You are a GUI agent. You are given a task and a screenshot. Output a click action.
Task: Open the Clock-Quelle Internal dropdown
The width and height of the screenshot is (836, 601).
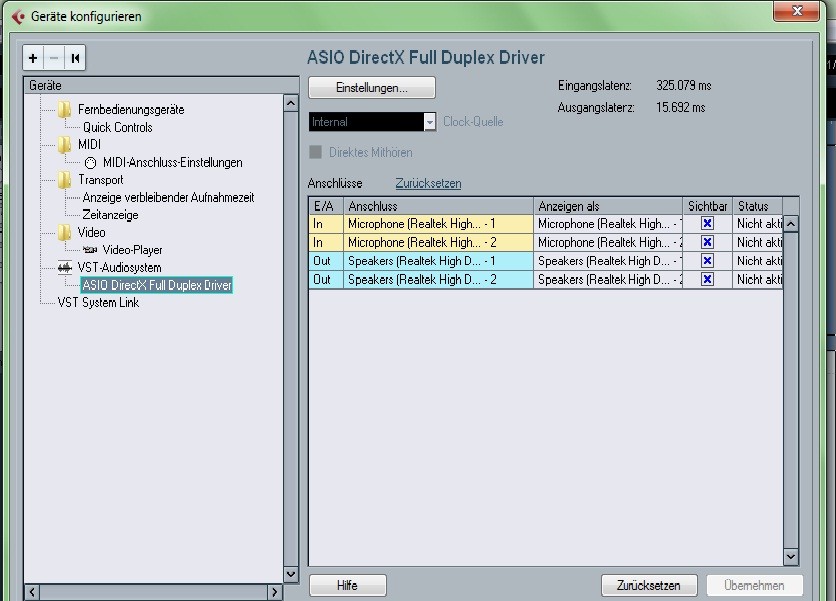372,122
